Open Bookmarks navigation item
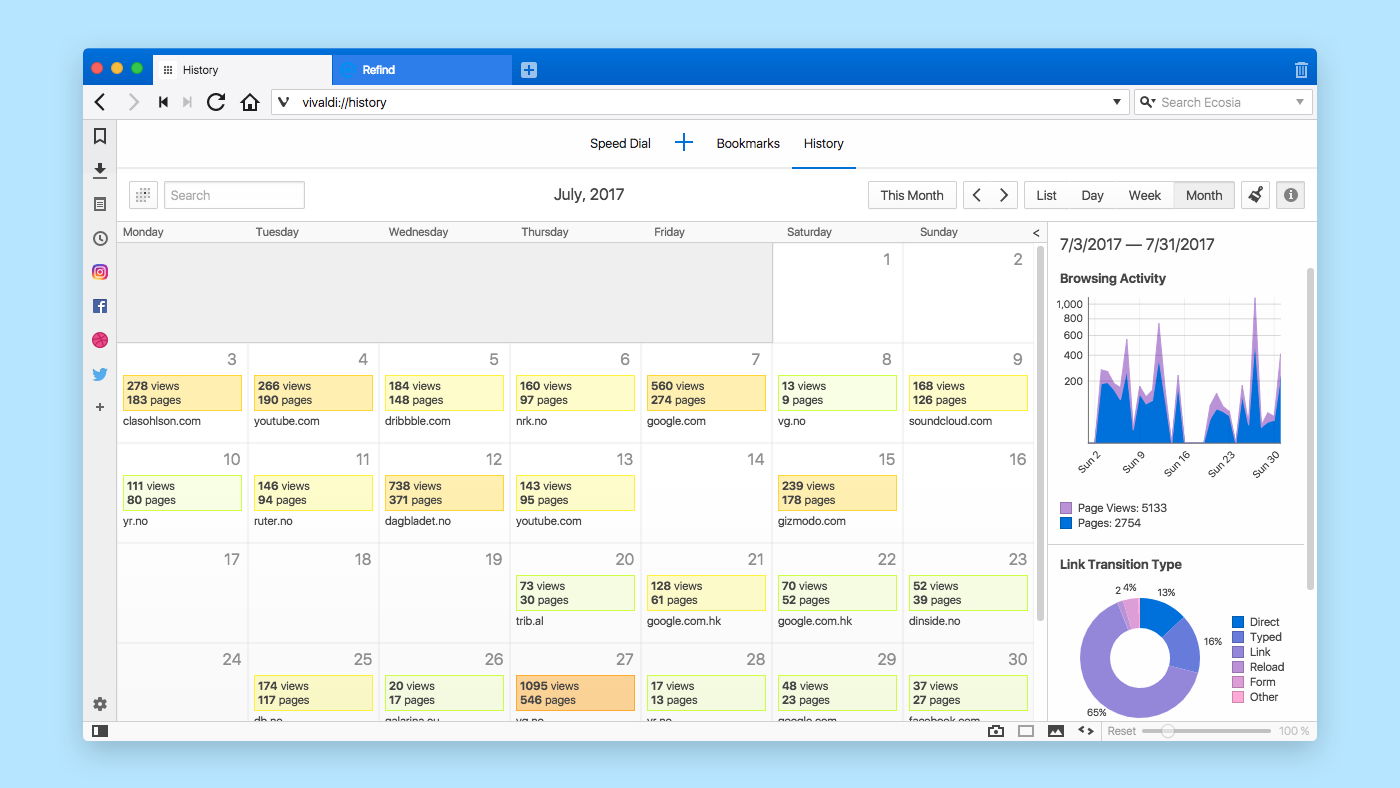 pos(748,143)
